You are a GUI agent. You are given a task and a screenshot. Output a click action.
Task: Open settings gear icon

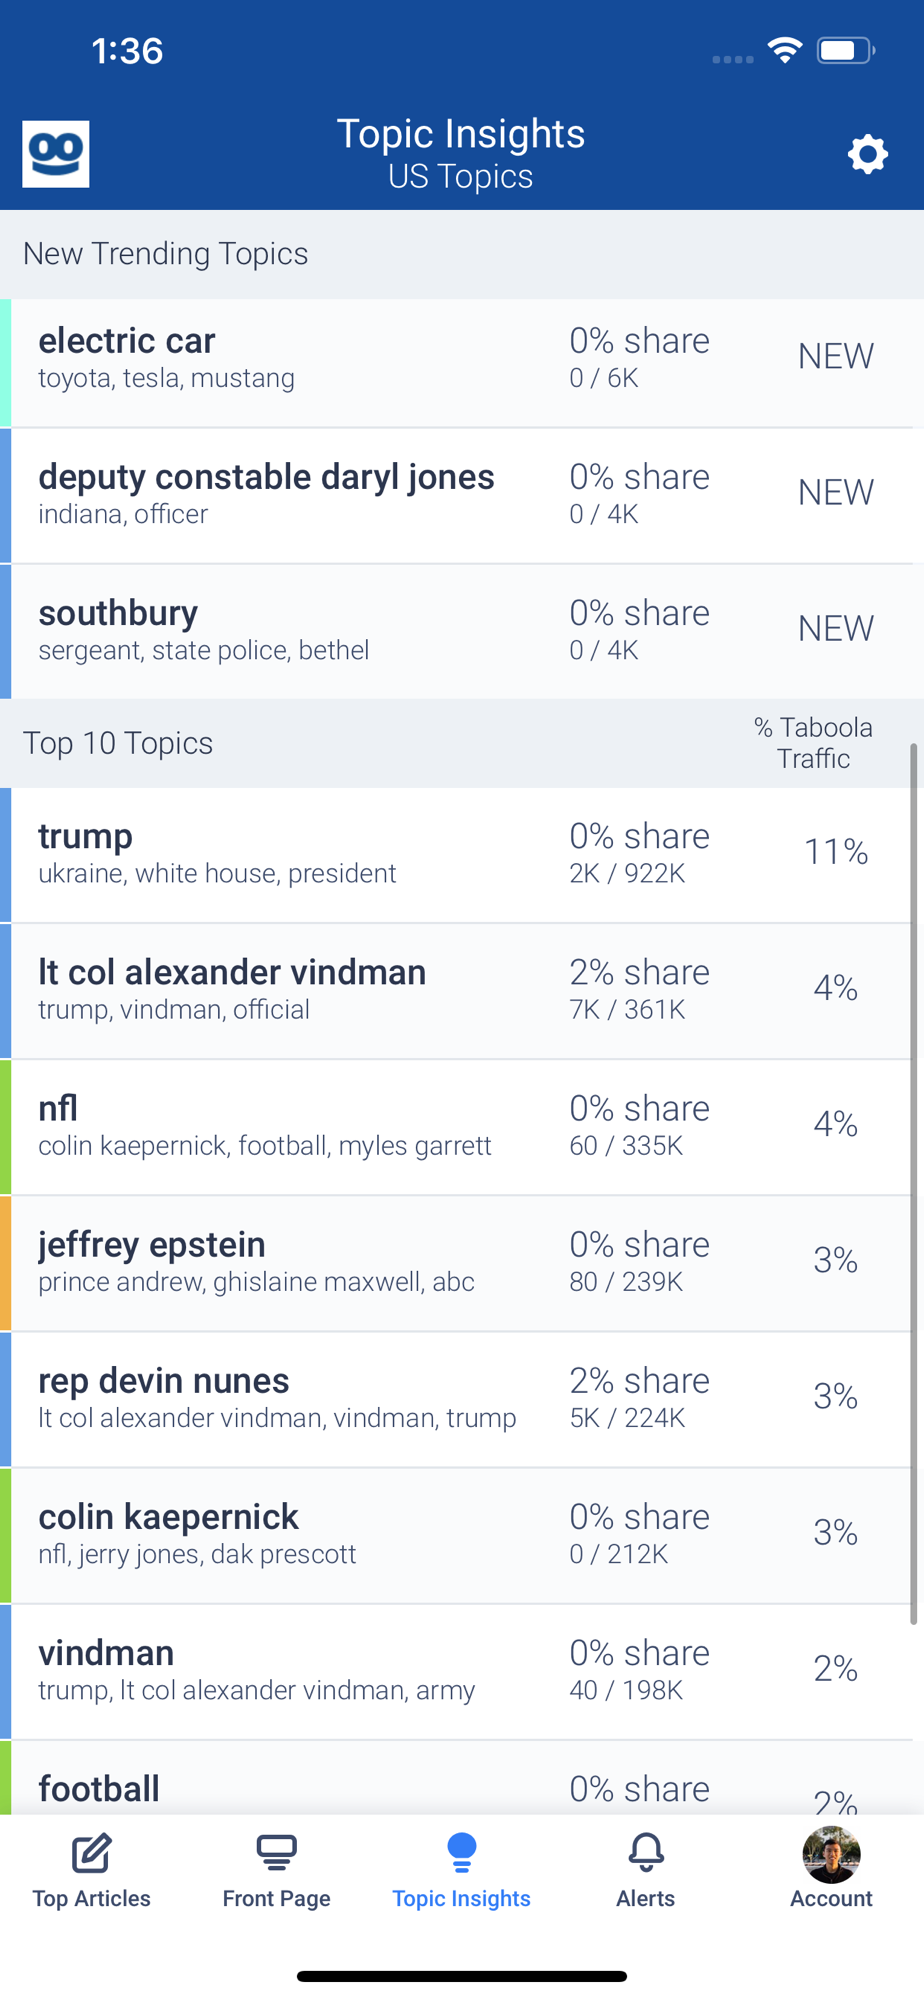coord(867,155)
